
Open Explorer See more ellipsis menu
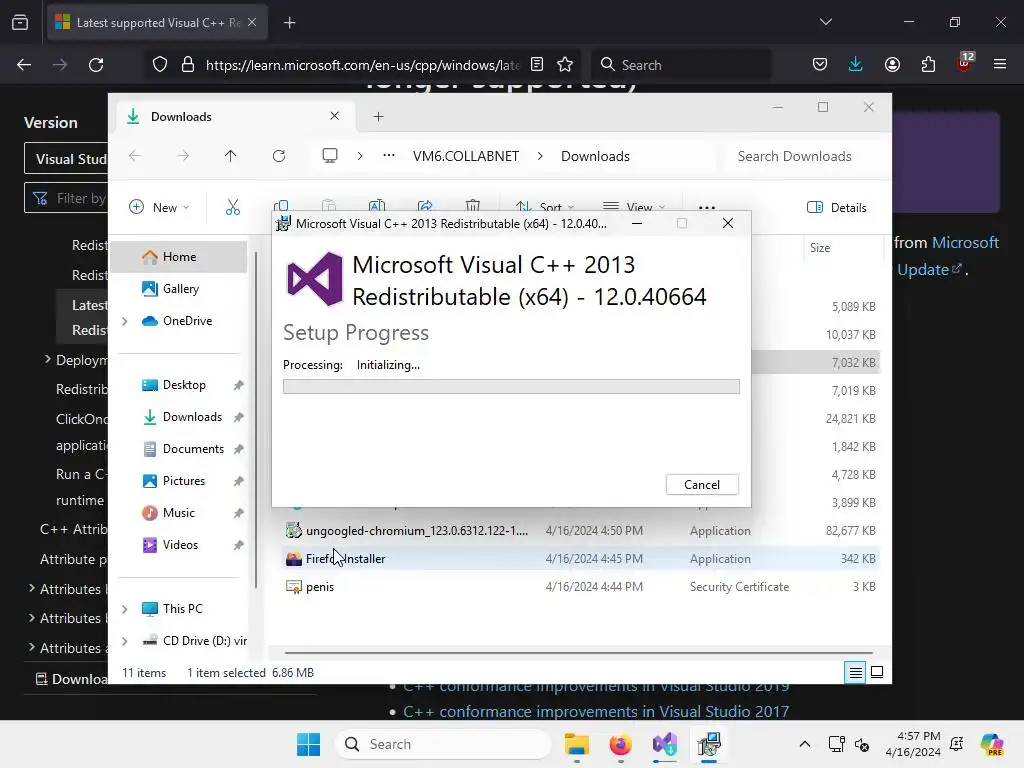point(707,207)
